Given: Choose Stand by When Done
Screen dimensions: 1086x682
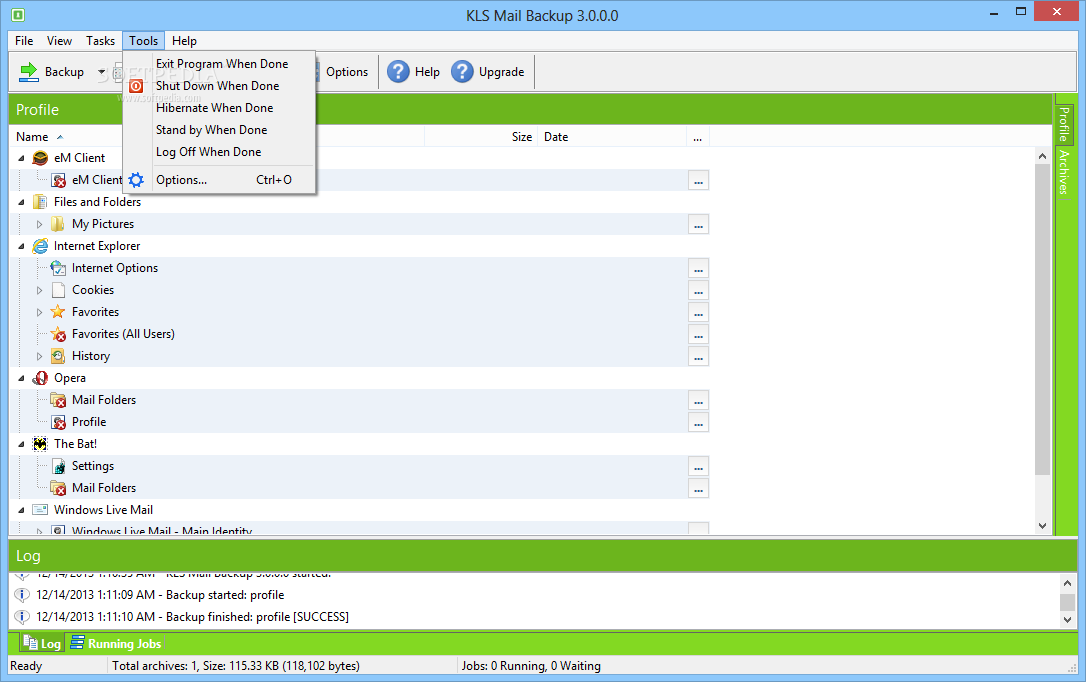Looking at the screenshot, I should coord(211,130).
